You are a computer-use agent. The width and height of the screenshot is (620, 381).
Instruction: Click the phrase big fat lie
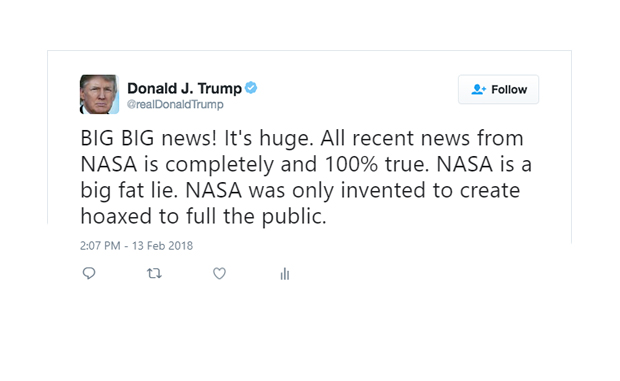tap(129, 190)
